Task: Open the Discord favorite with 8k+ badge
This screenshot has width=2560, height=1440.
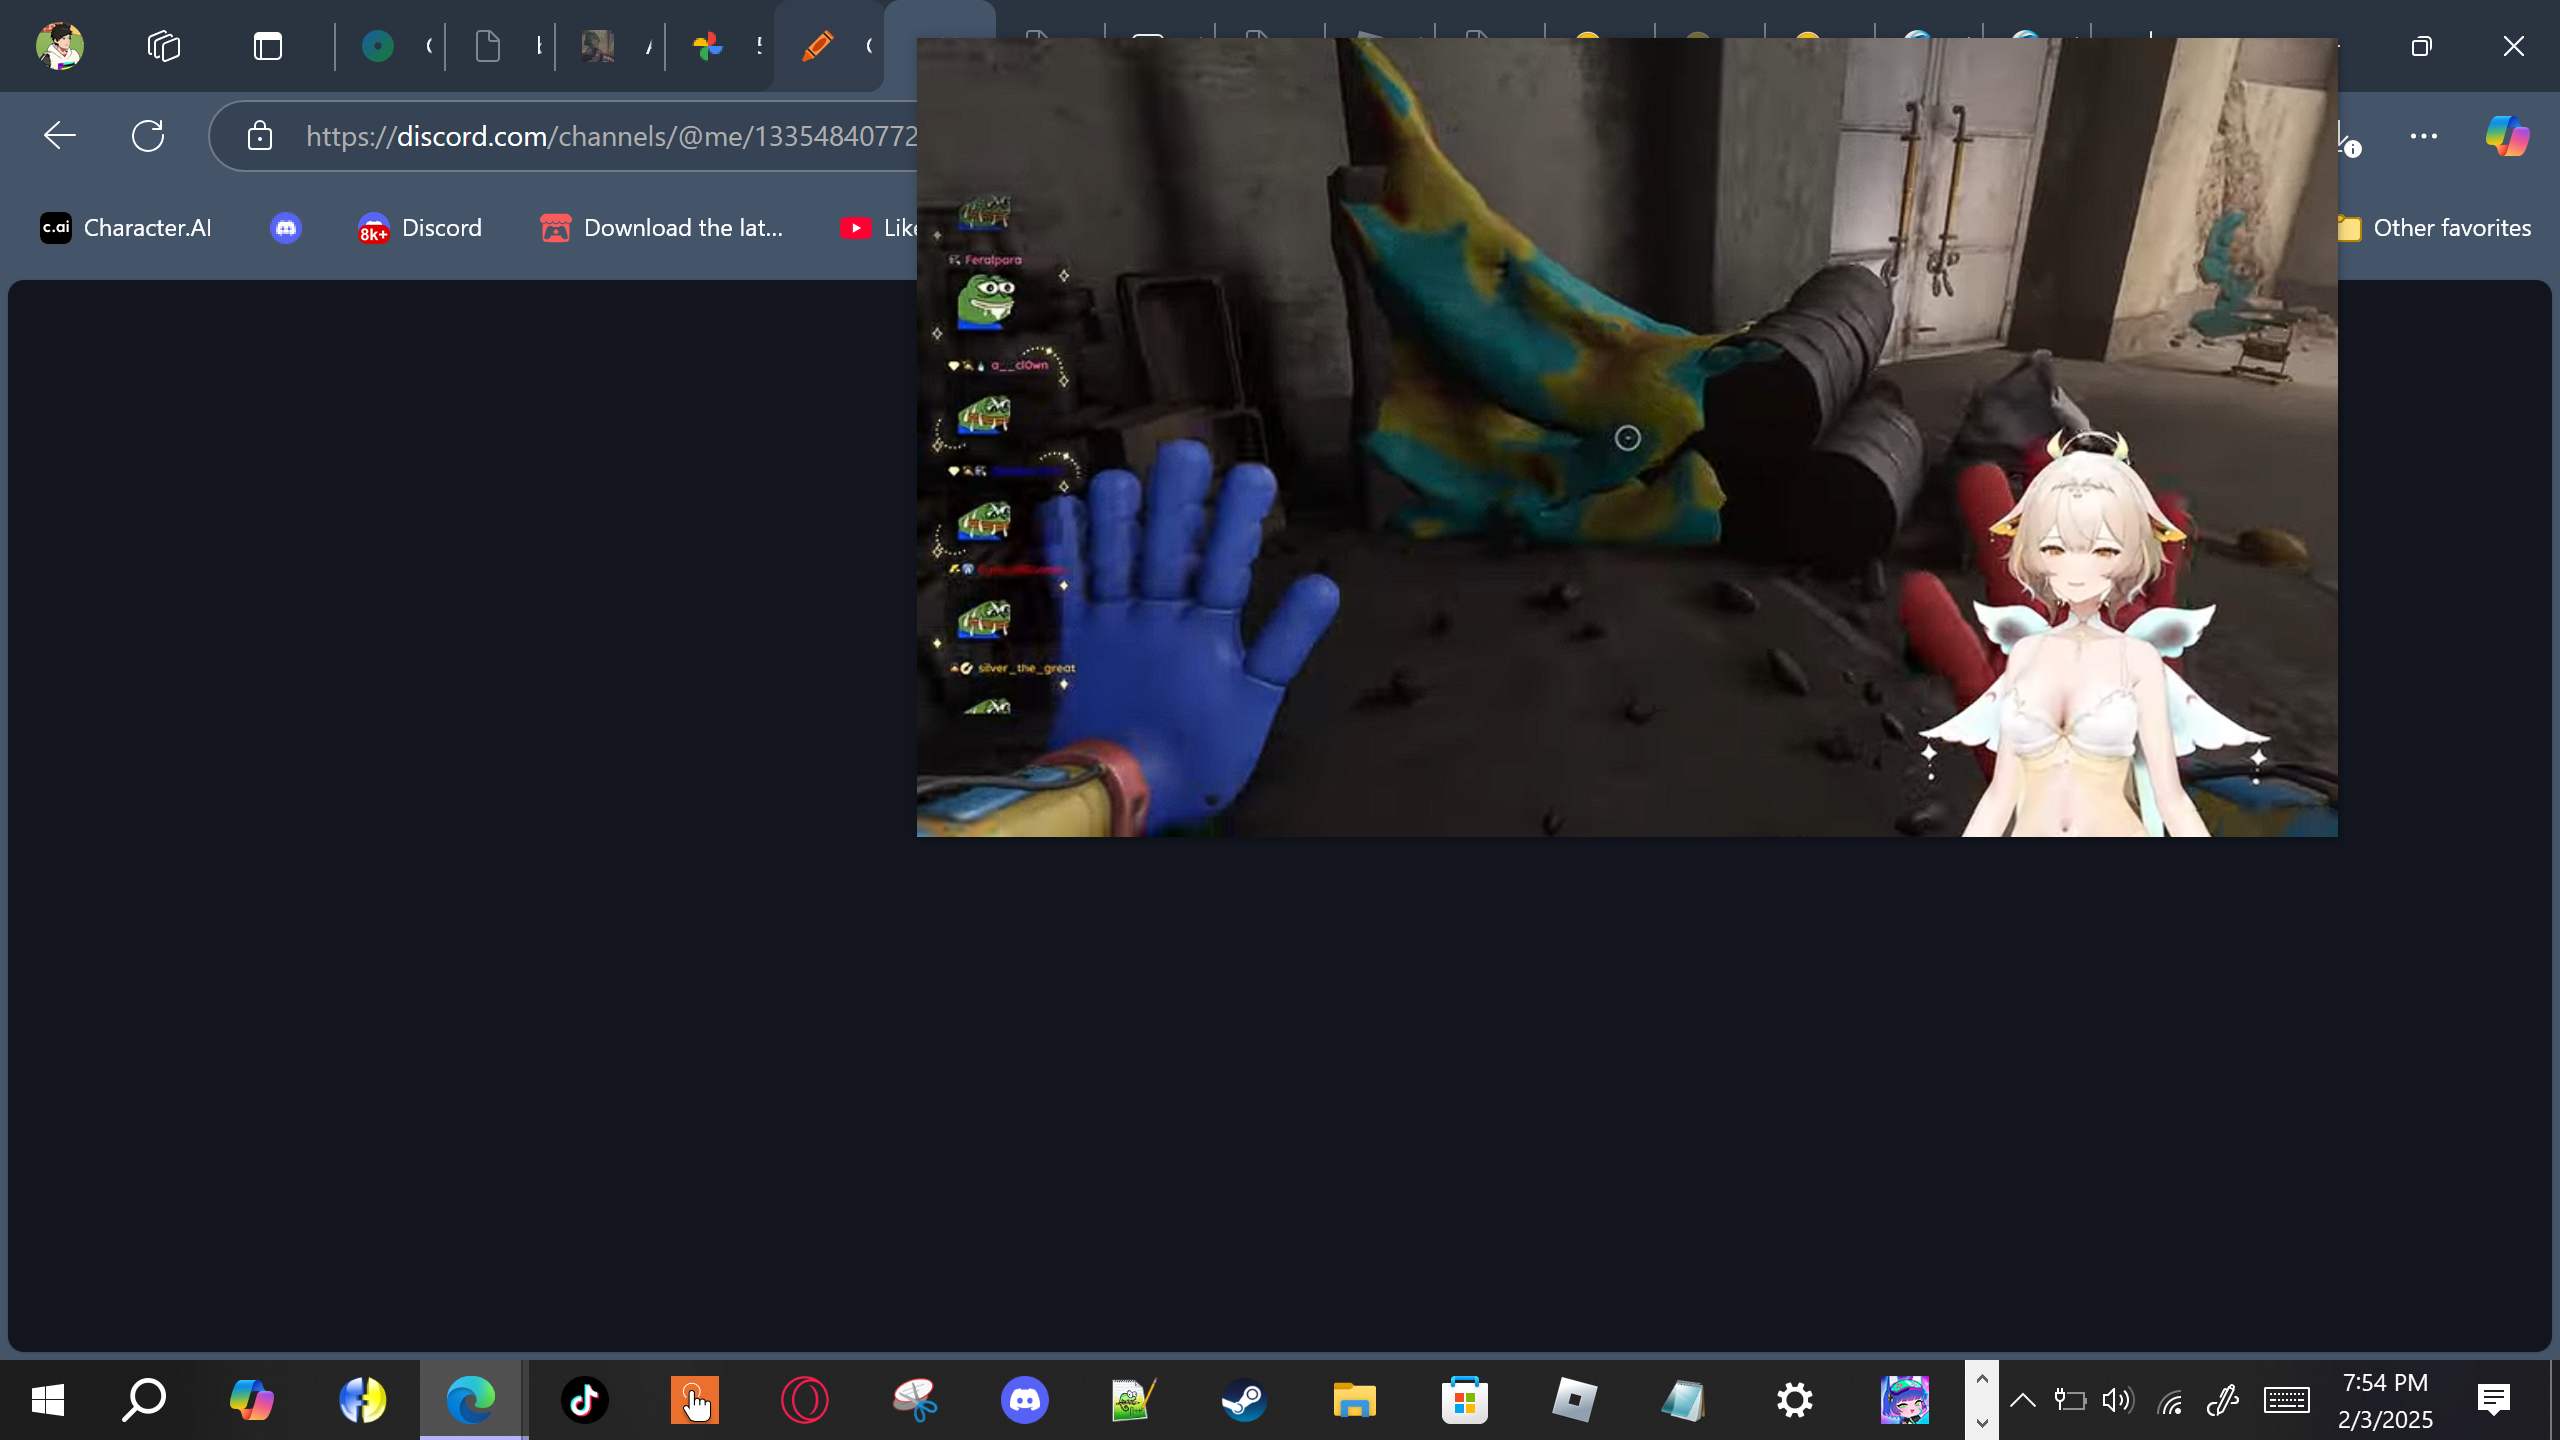Action: [420, 228]
